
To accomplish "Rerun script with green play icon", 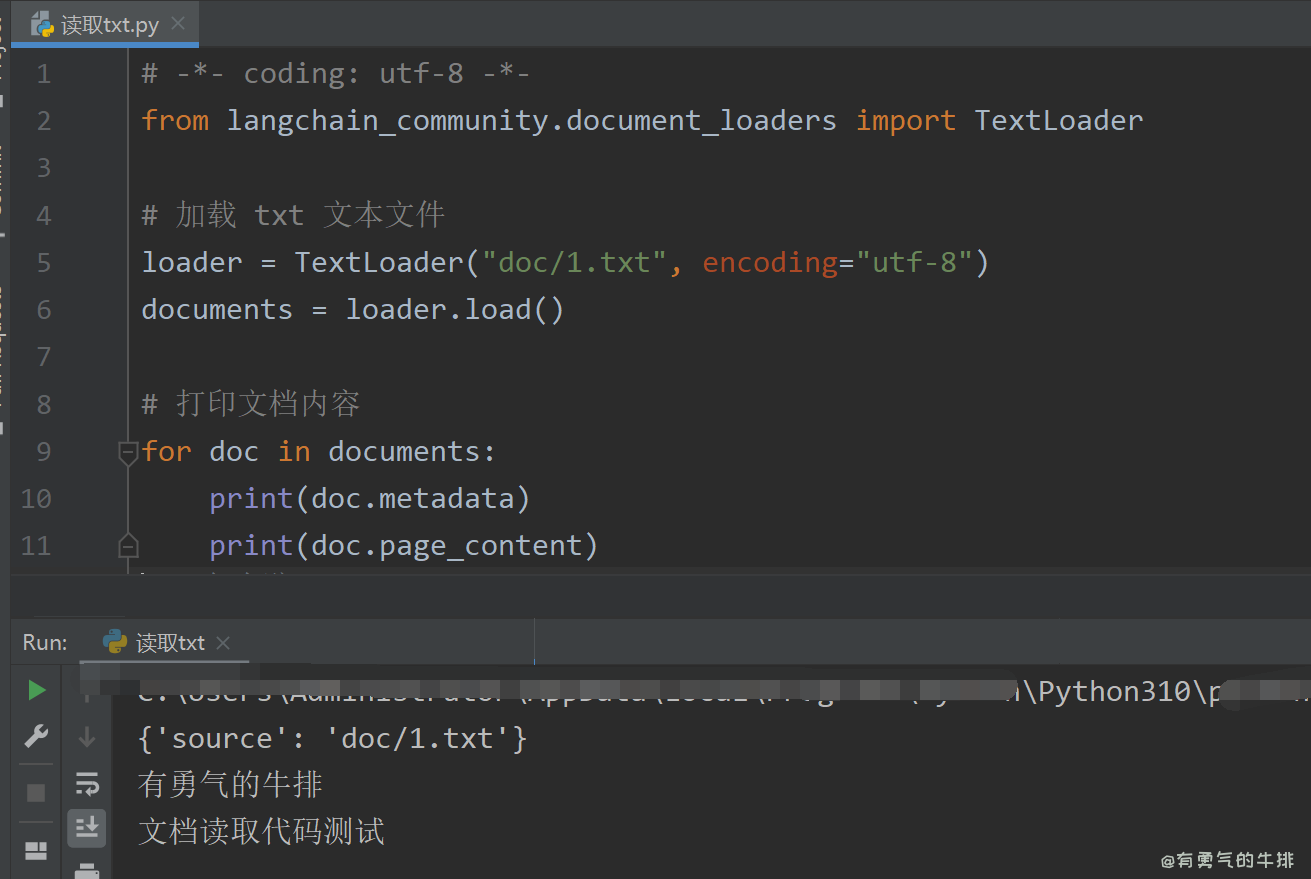I will coord(36,690).
